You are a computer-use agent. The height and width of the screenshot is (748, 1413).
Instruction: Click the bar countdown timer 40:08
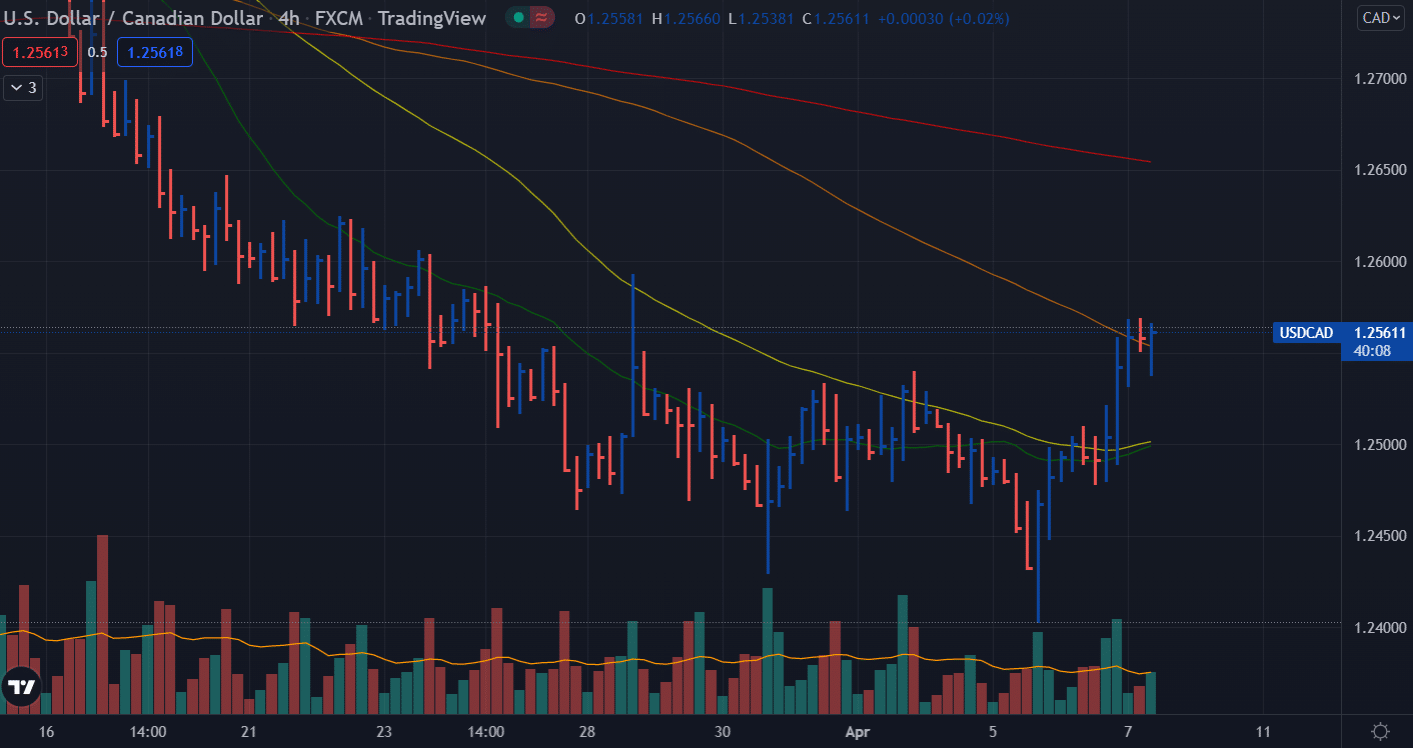[x=1372, y=351]
